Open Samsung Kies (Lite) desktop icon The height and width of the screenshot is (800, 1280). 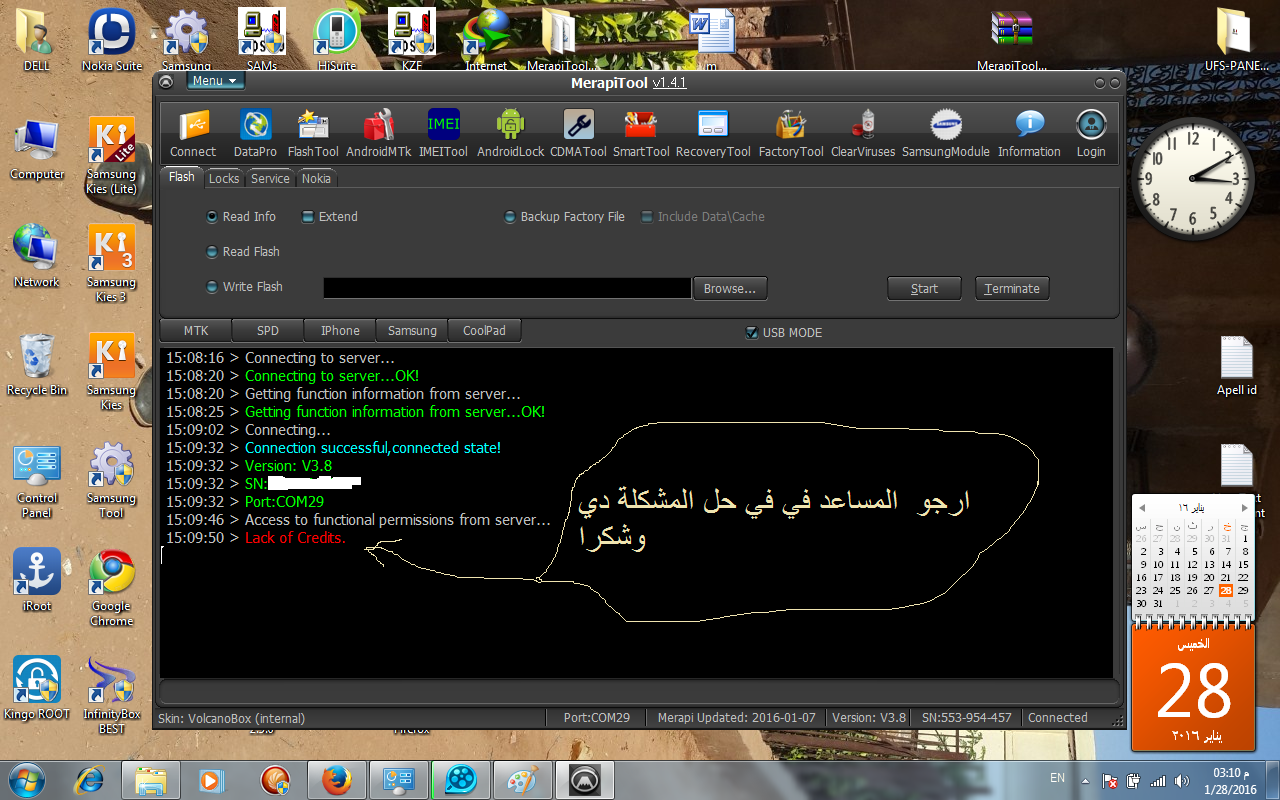pos(111,155)
